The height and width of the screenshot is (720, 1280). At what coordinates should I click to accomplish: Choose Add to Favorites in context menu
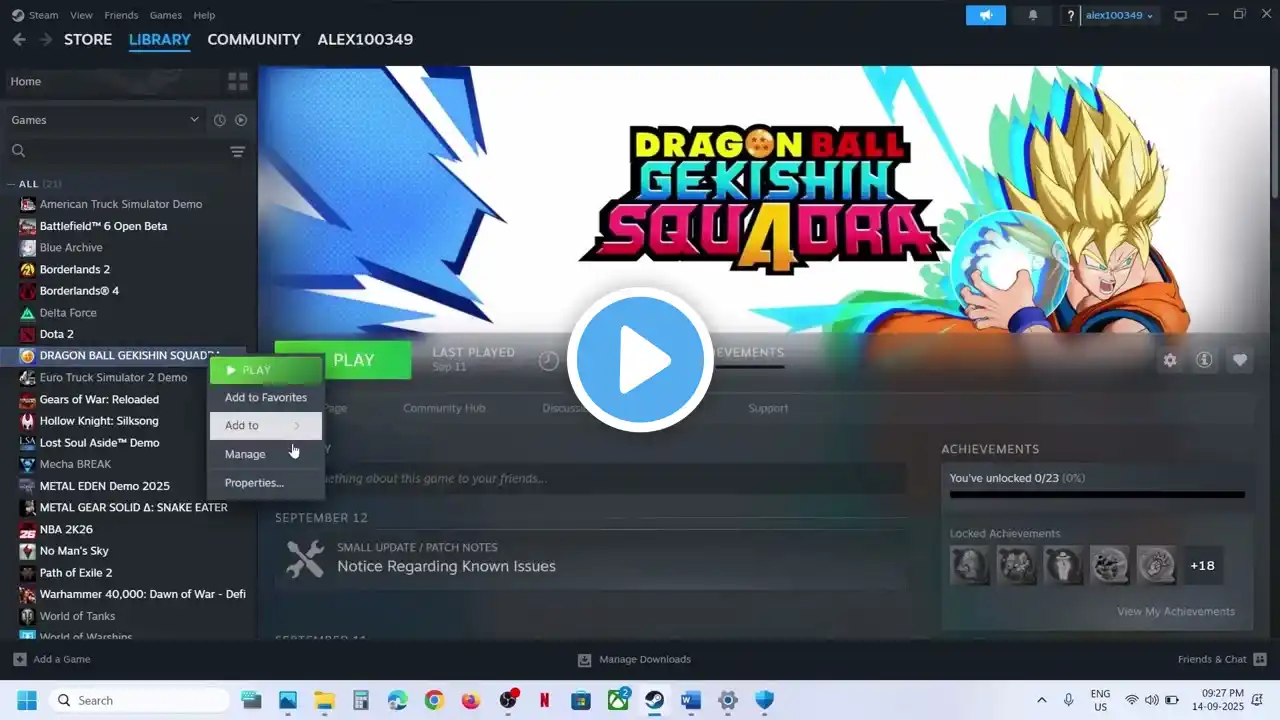(x=265, y=398)
